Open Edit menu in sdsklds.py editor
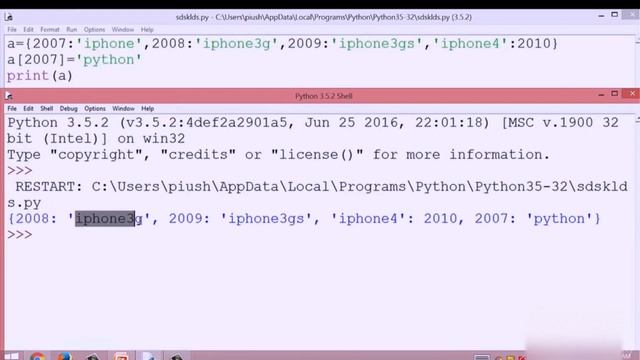This screenshot has height=360, width=640. coord(28,30)
